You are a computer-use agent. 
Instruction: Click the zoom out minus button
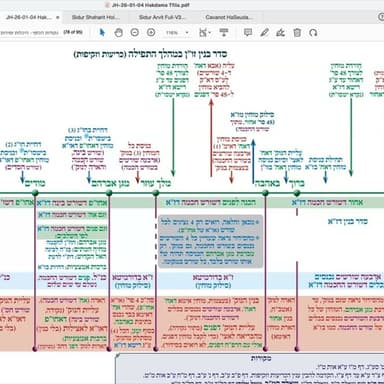135,32
